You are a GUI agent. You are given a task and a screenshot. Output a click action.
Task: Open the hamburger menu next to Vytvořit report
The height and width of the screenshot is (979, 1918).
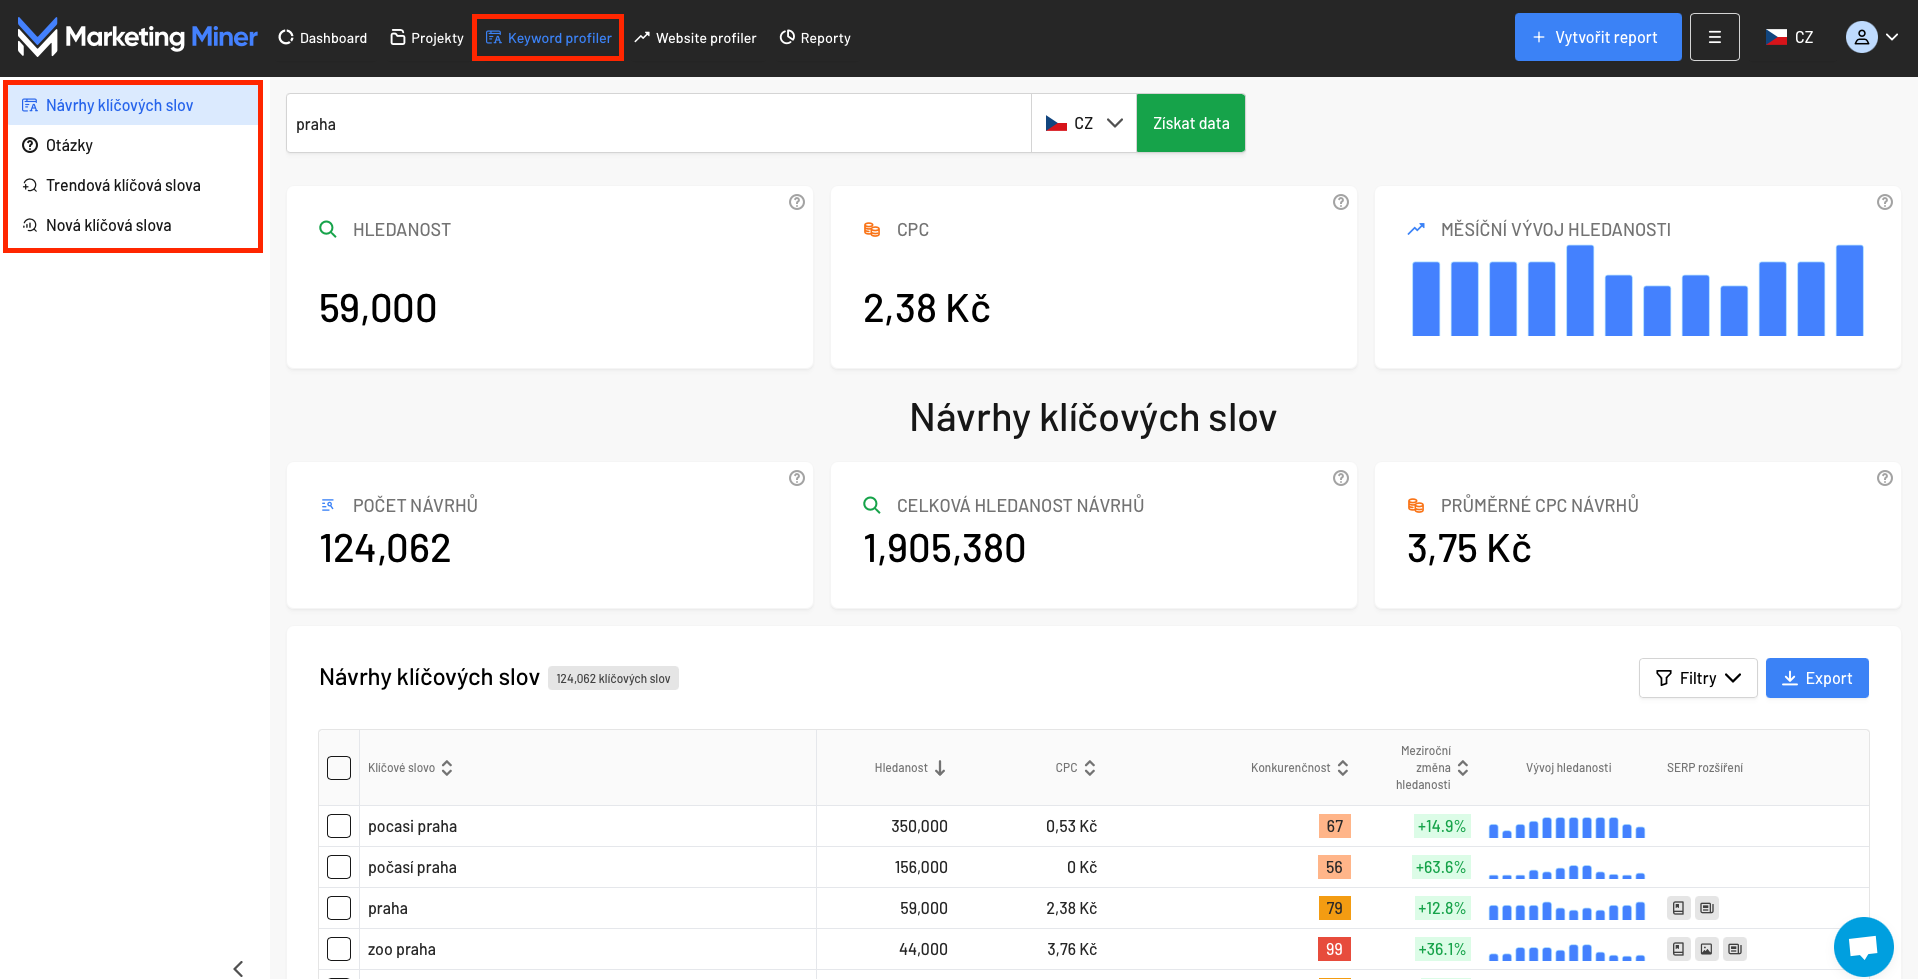1714,36
